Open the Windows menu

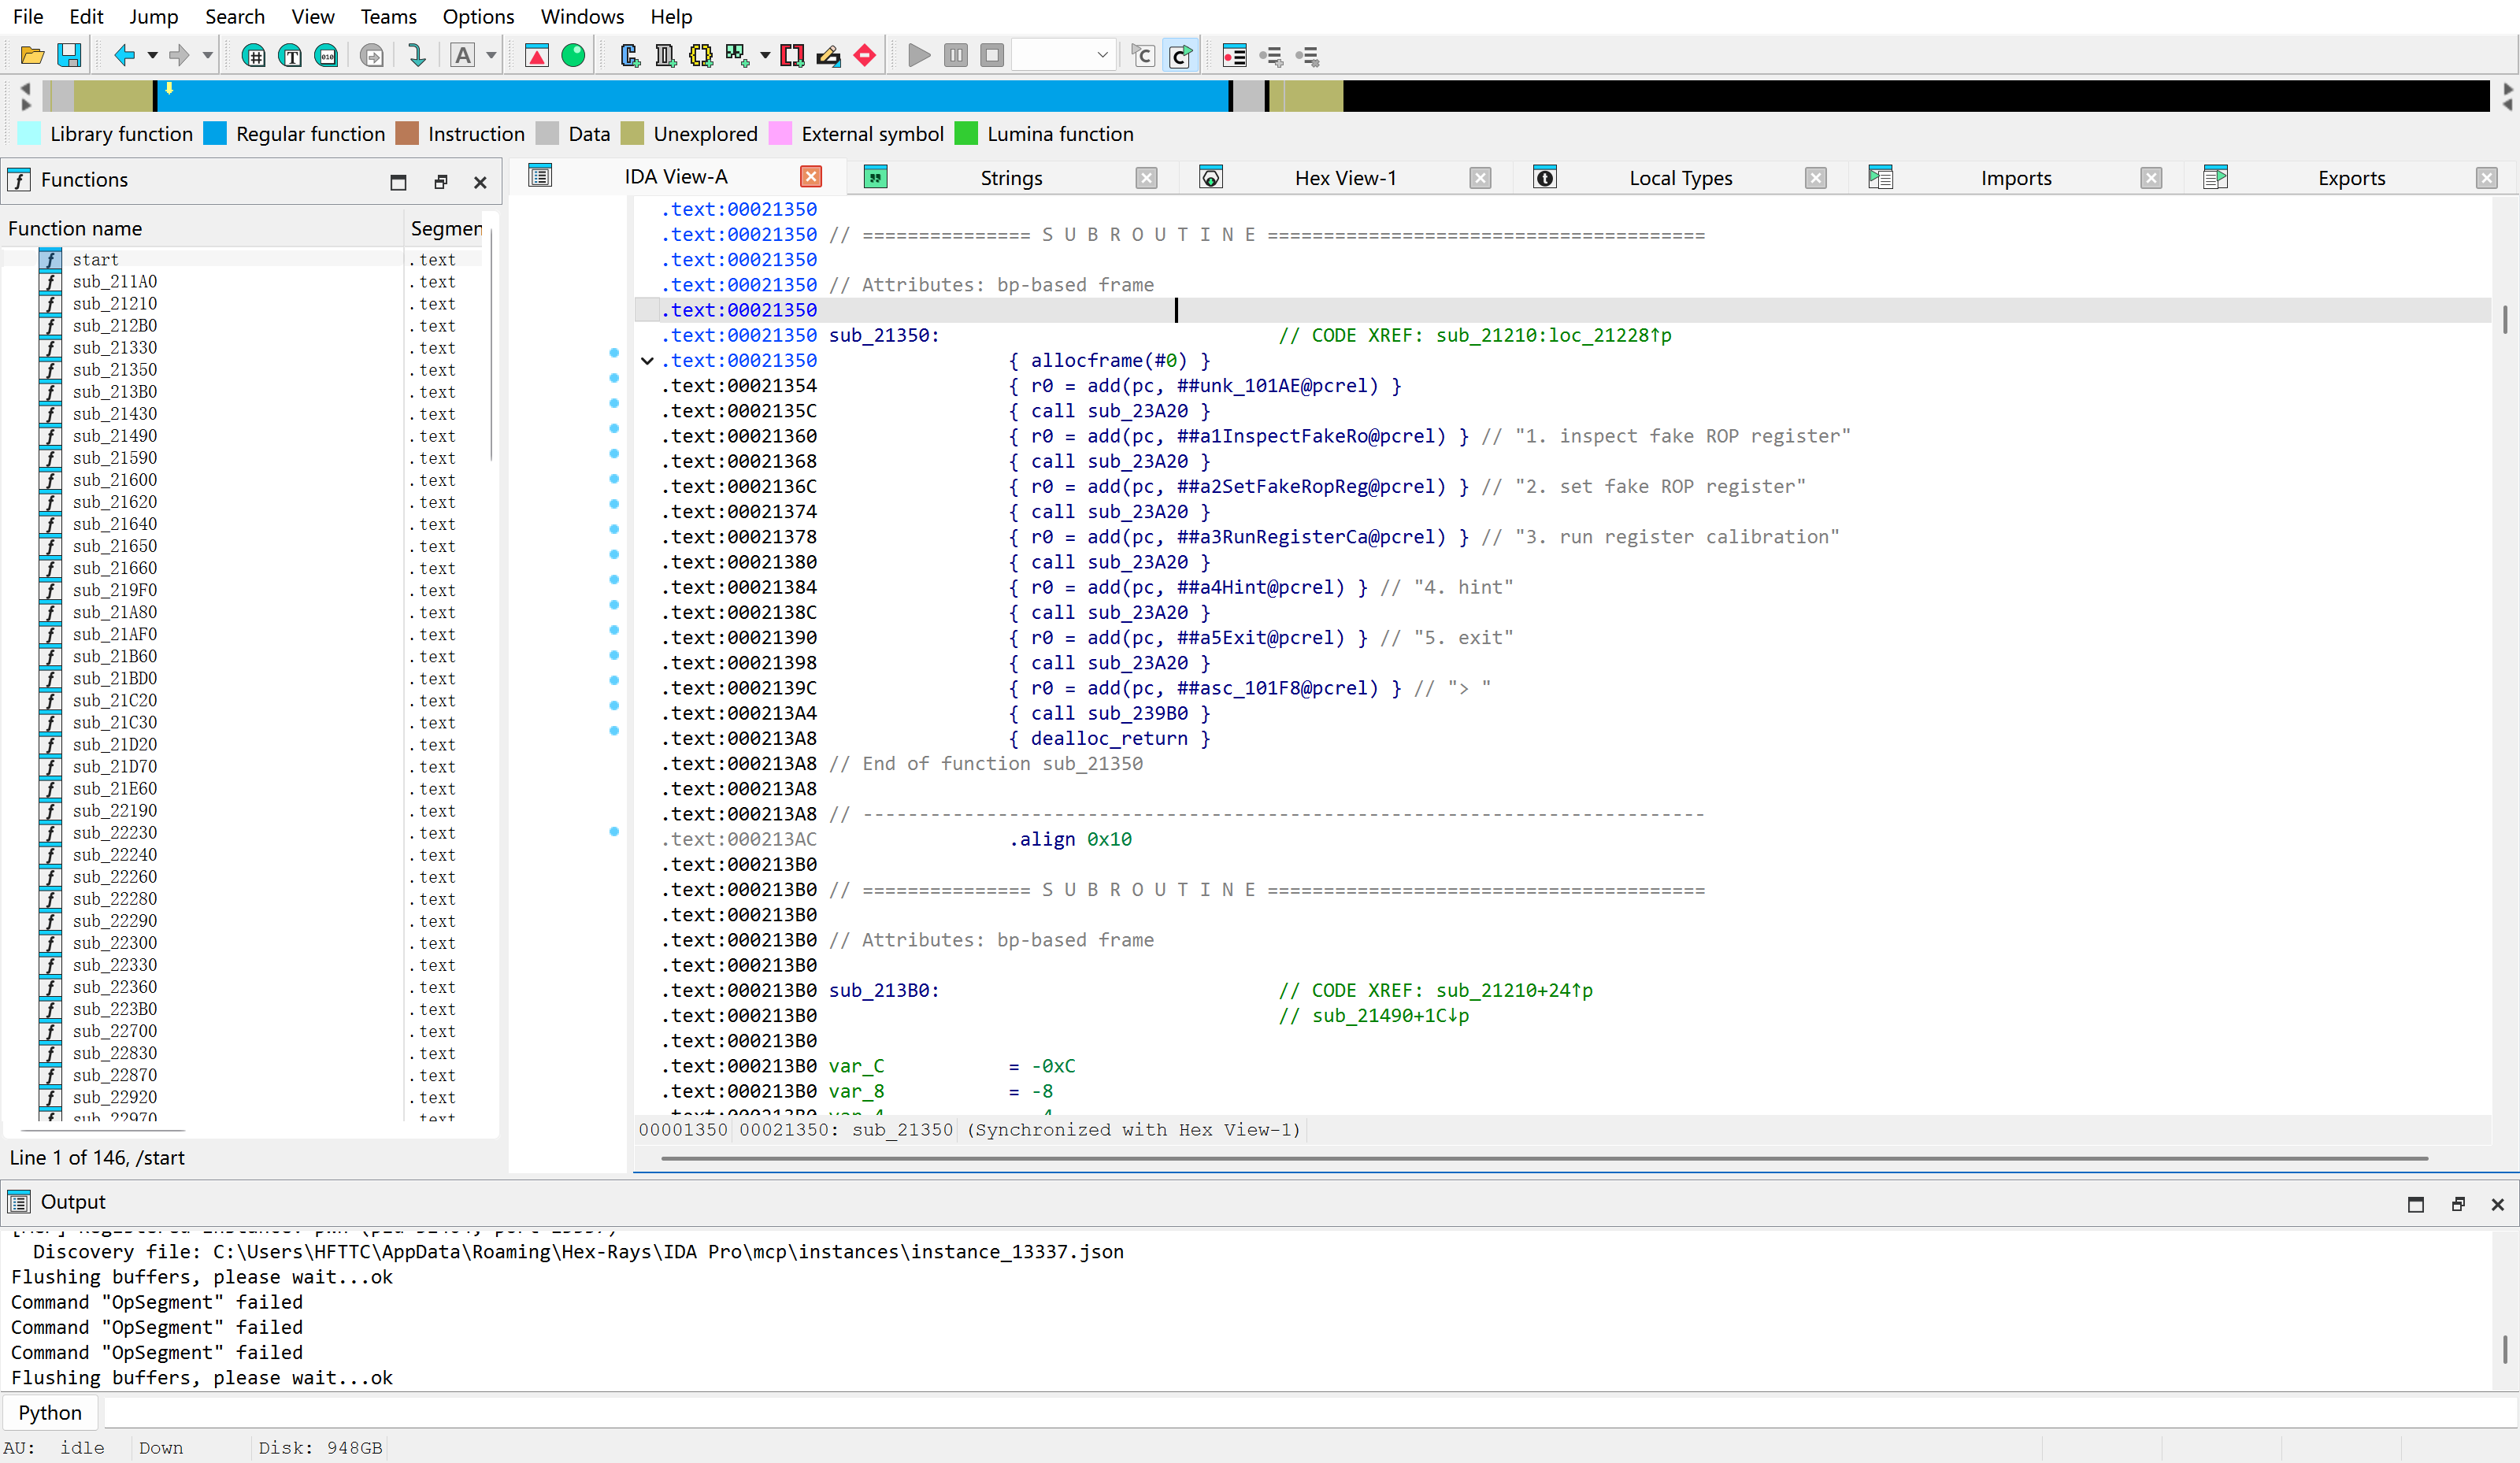click(582, 16)
